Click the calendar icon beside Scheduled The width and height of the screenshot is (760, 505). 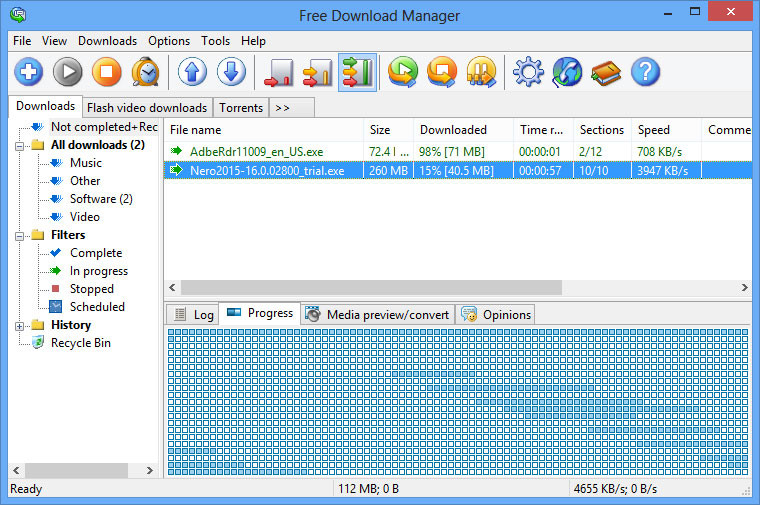[56, 306]
